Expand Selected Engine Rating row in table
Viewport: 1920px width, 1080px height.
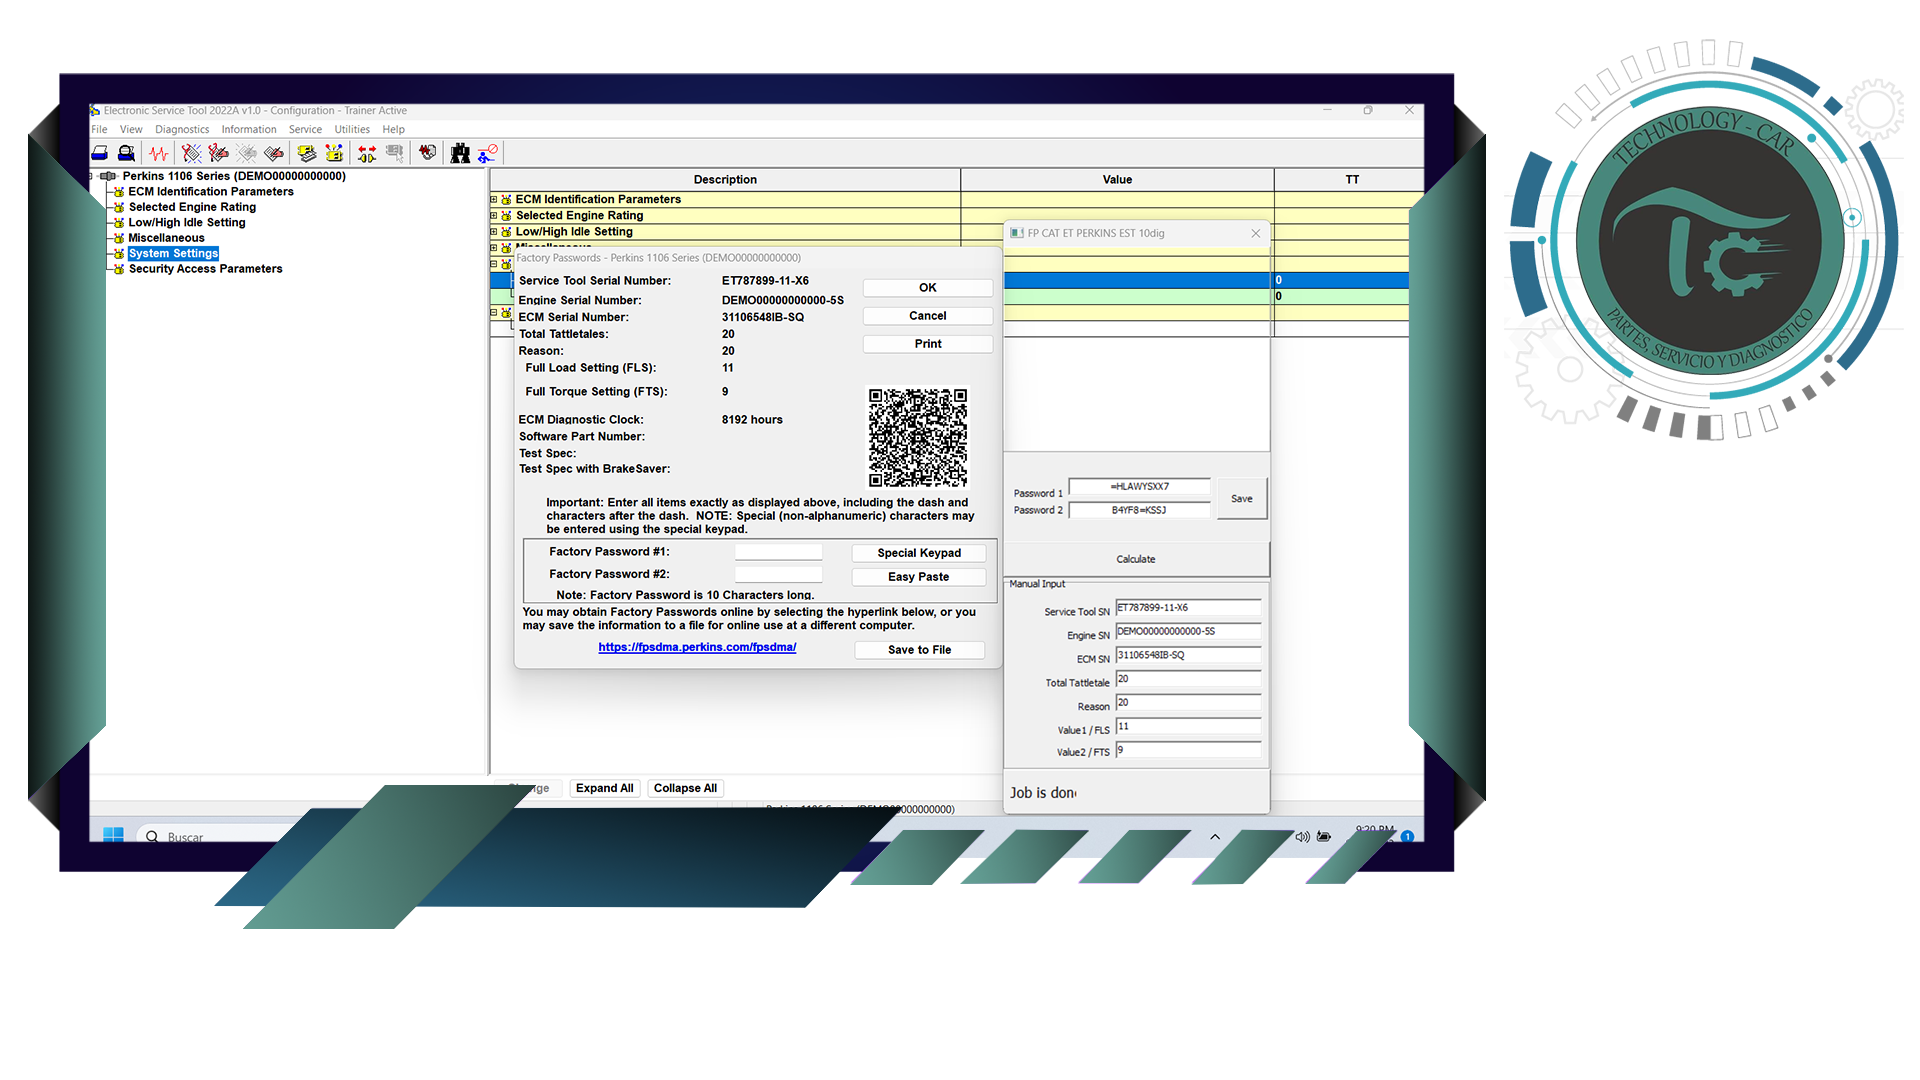(x=493, y=216)
